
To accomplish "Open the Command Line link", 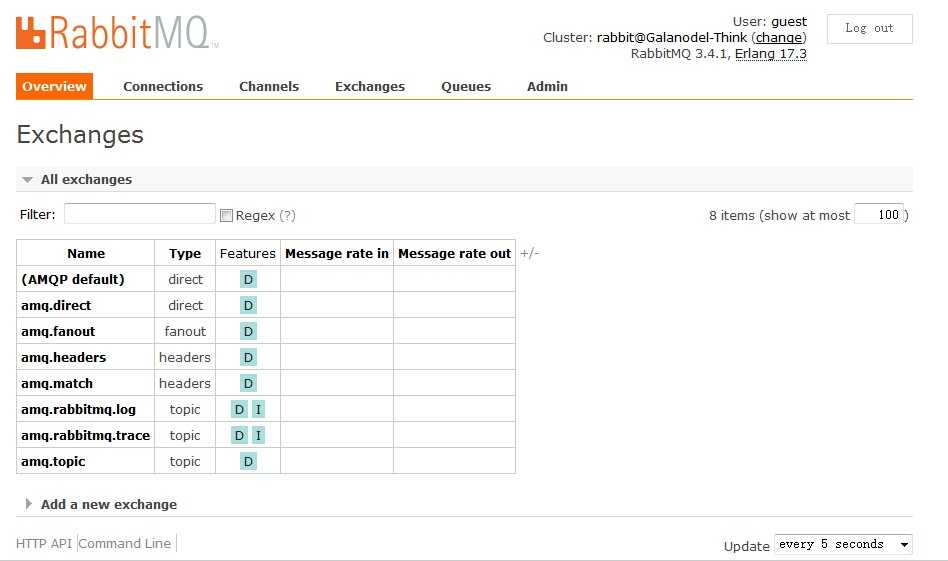I will [x=125, y=543].
